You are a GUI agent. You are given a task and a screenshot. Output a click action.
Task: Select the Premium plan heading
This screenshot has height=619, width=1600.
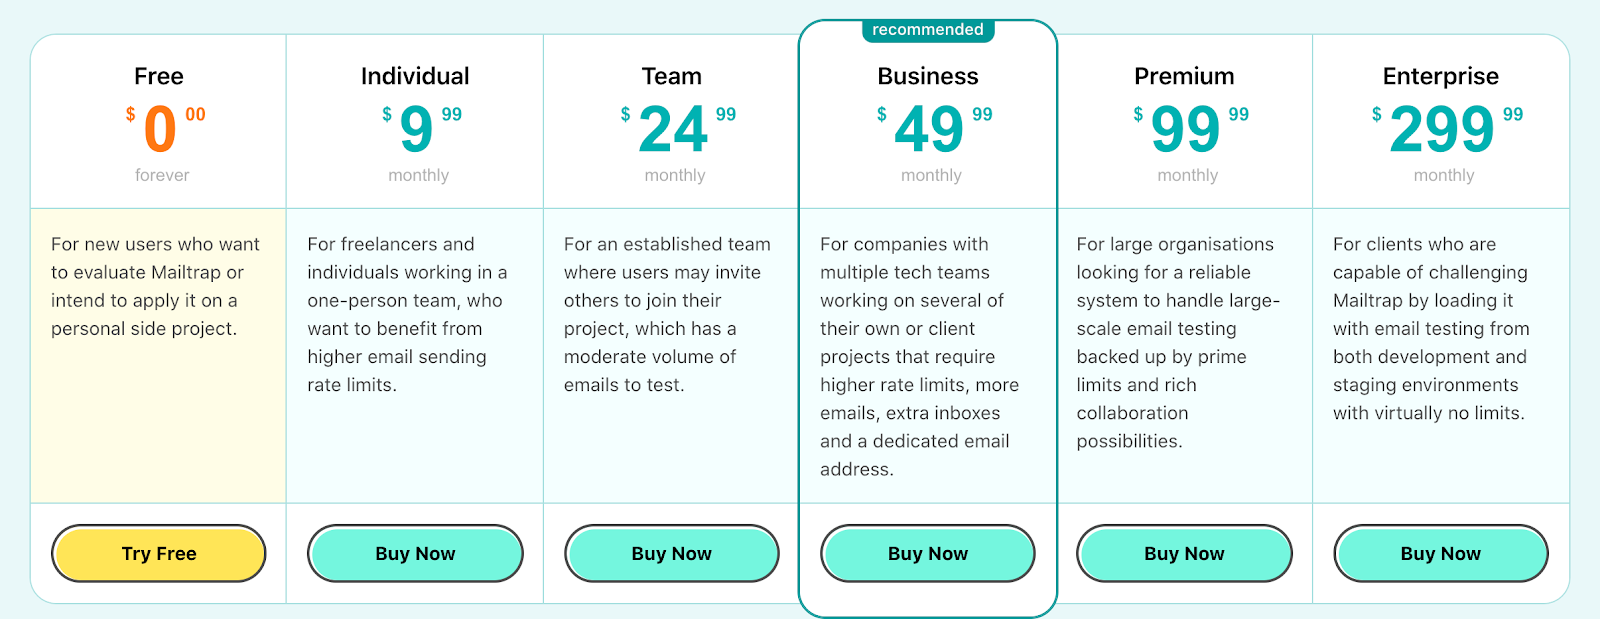tap(1184, 76)
